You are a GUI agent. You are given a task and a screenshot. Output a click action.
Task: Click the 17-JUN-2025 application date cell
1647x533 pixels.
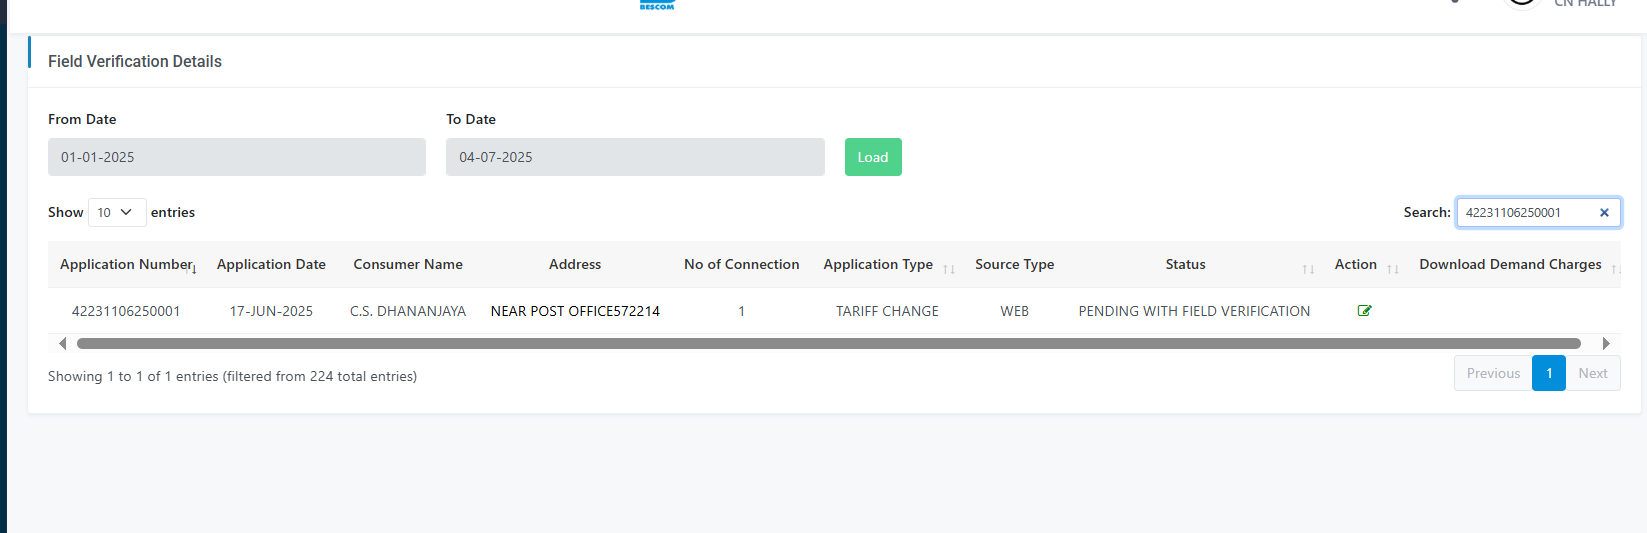271,312
